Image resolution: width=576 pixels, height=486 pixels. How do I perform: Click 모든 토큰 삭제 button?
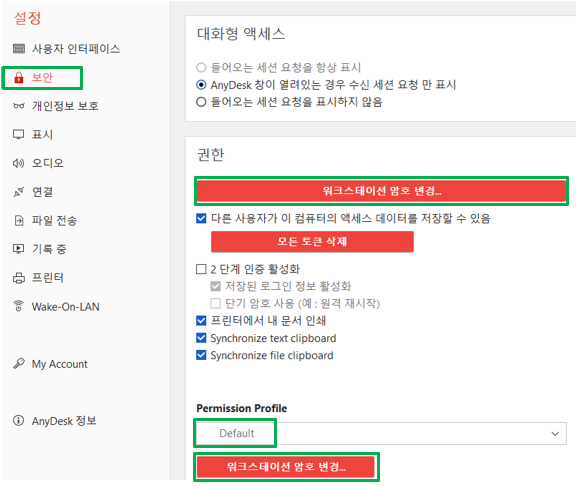(x=312, y=241)
